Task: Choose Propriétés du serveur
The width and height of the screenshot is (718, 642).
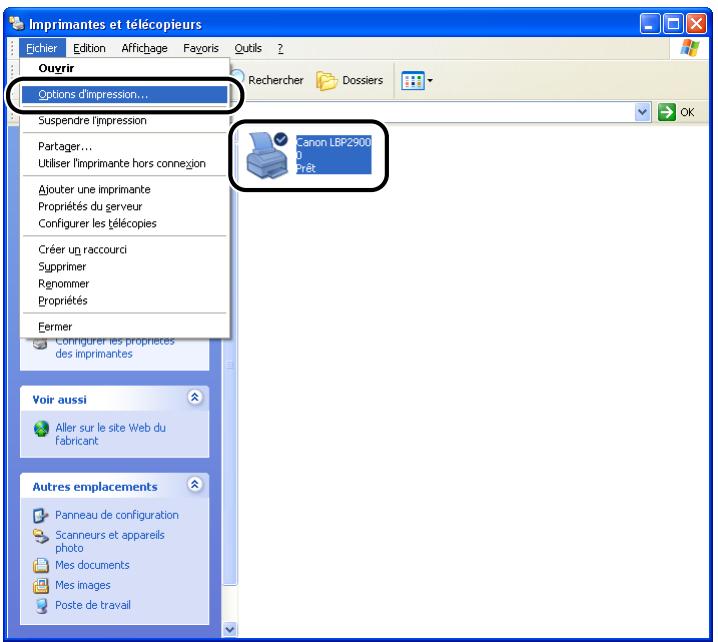Action: point(125,207)
